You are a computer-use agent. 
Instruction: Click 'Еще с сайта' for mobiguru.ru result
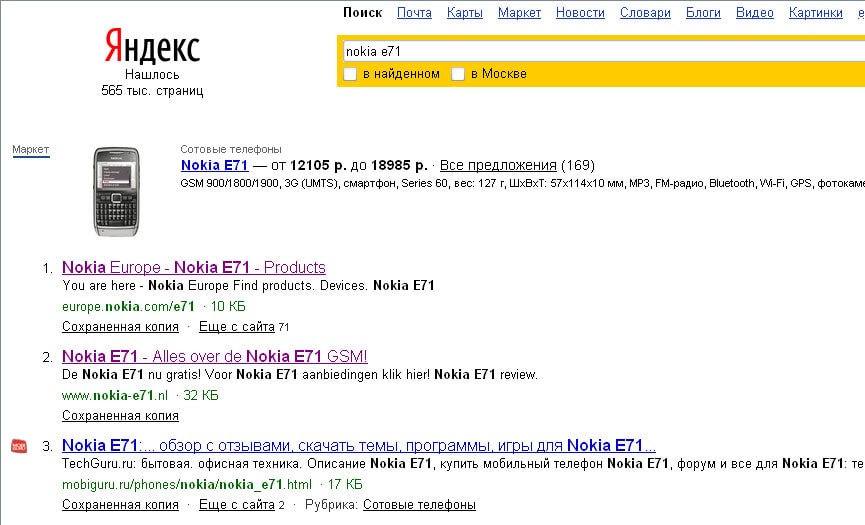237,505
